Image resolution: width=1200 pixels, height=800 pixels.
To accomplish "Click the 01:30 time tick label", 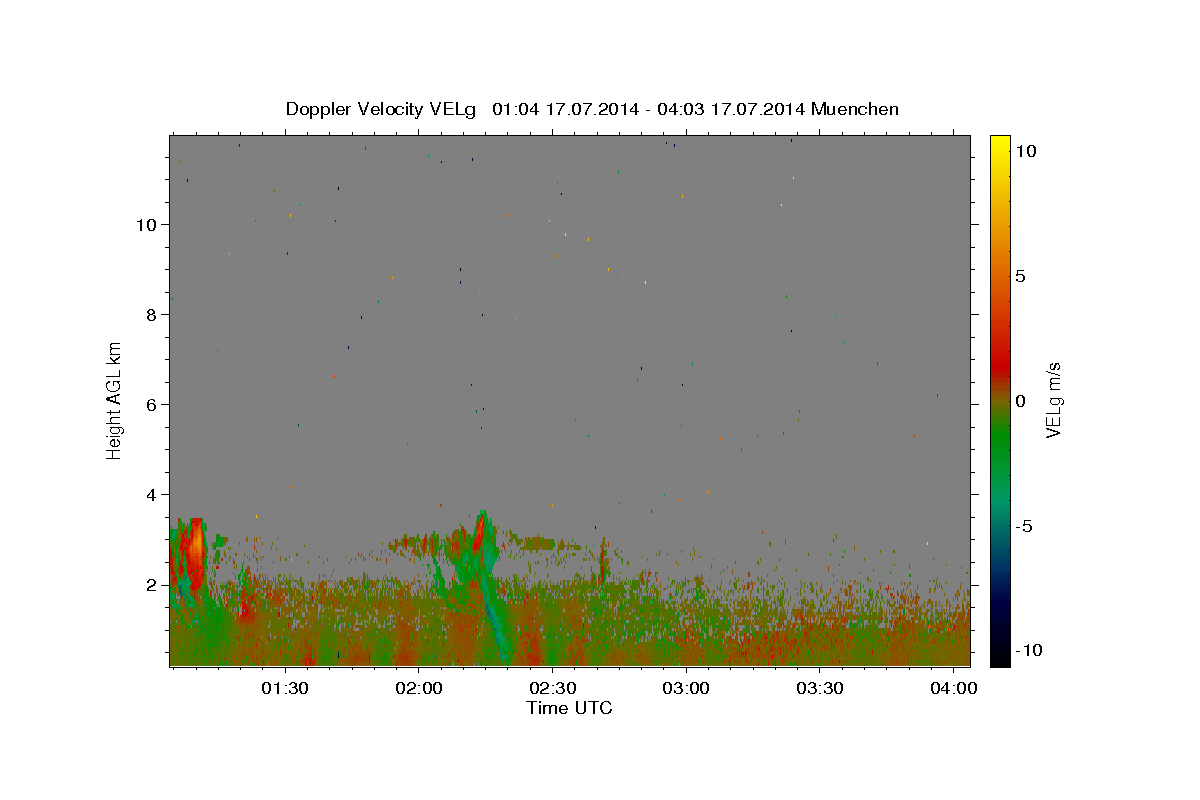I will pos(285,689).
